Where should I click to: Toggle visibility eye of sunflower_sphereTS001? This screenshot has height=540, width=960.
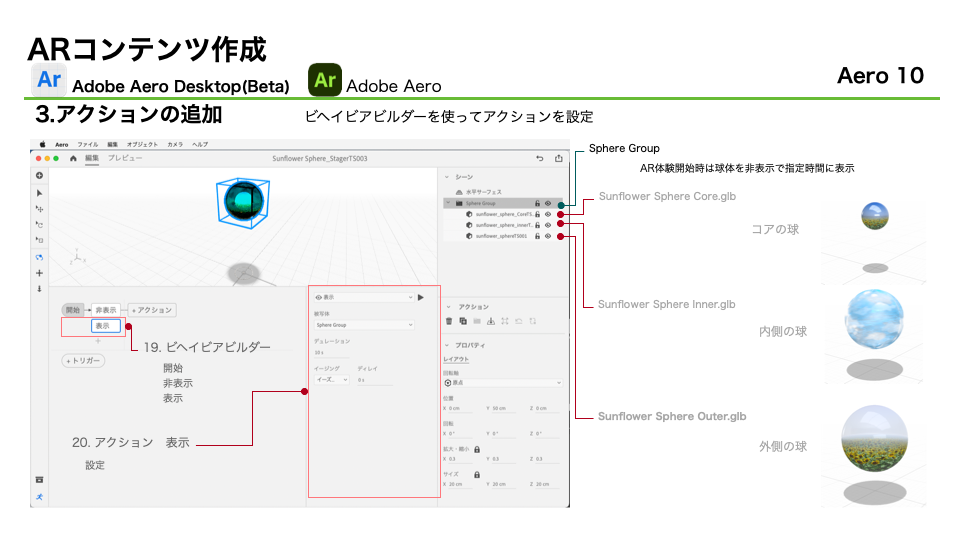click(548, 236)
